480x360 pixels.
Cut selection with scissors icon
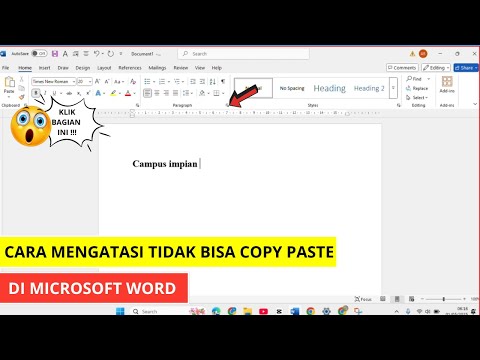22,79
